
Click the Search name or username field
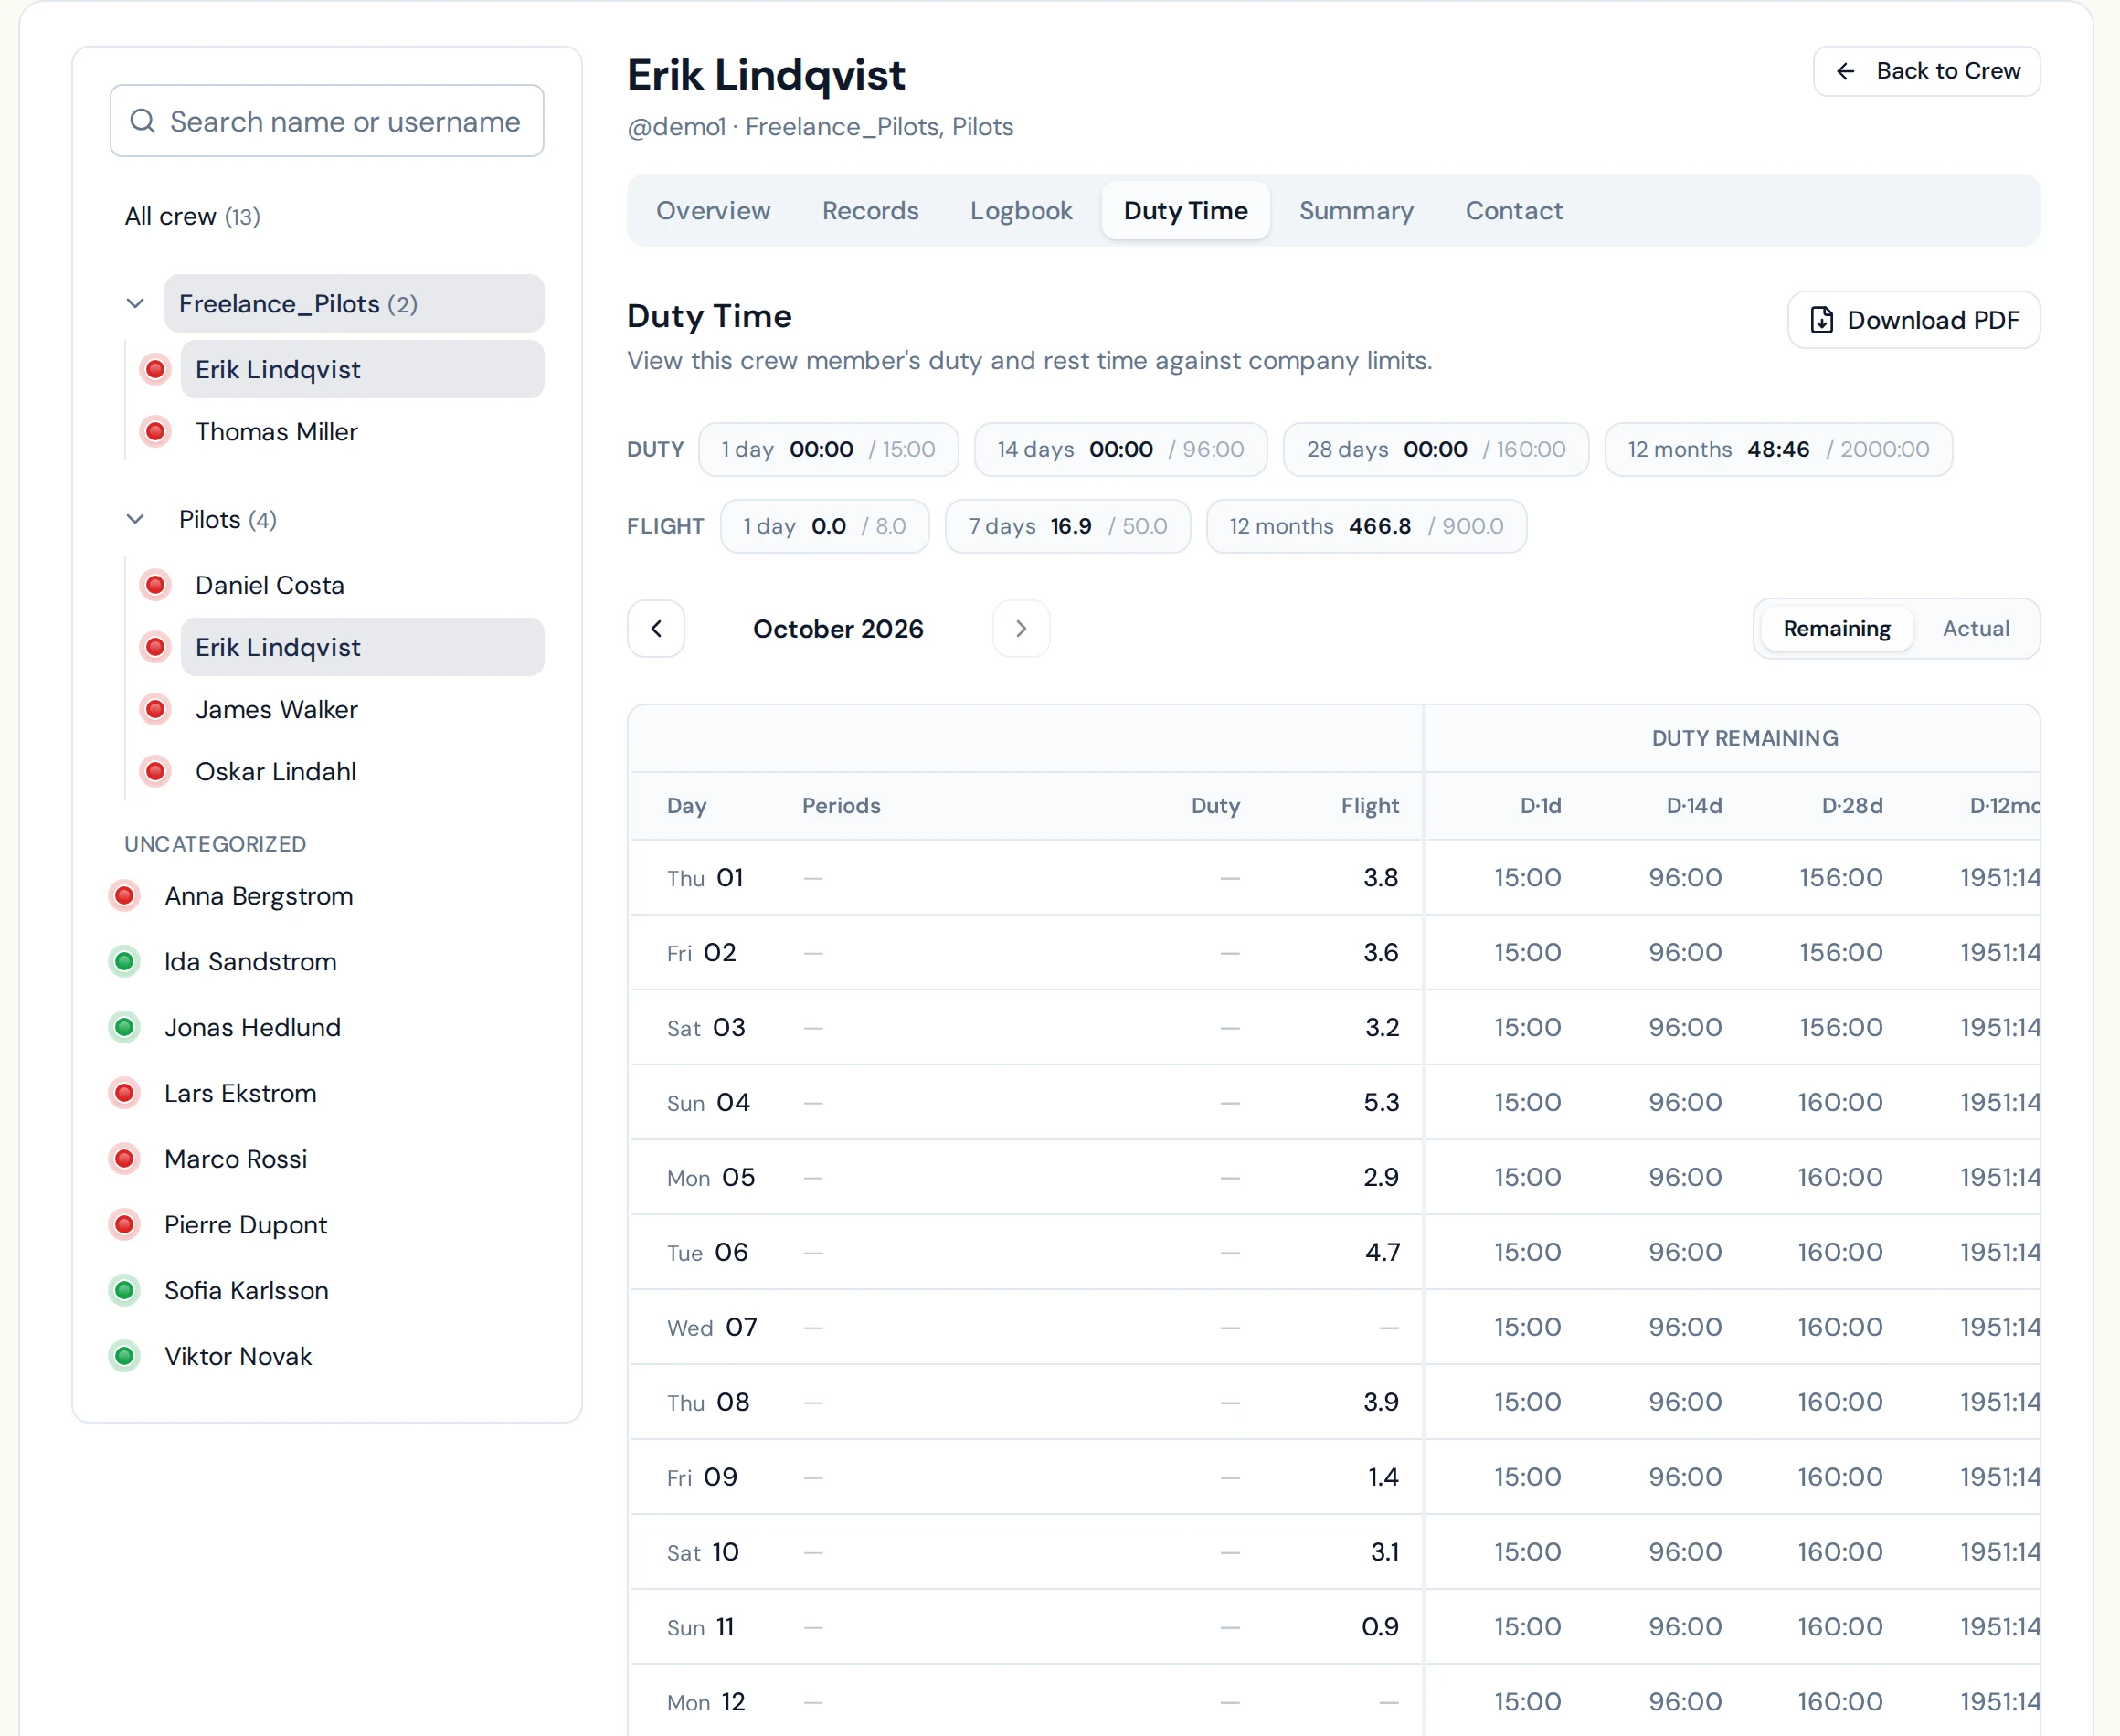tap(327, 121)
